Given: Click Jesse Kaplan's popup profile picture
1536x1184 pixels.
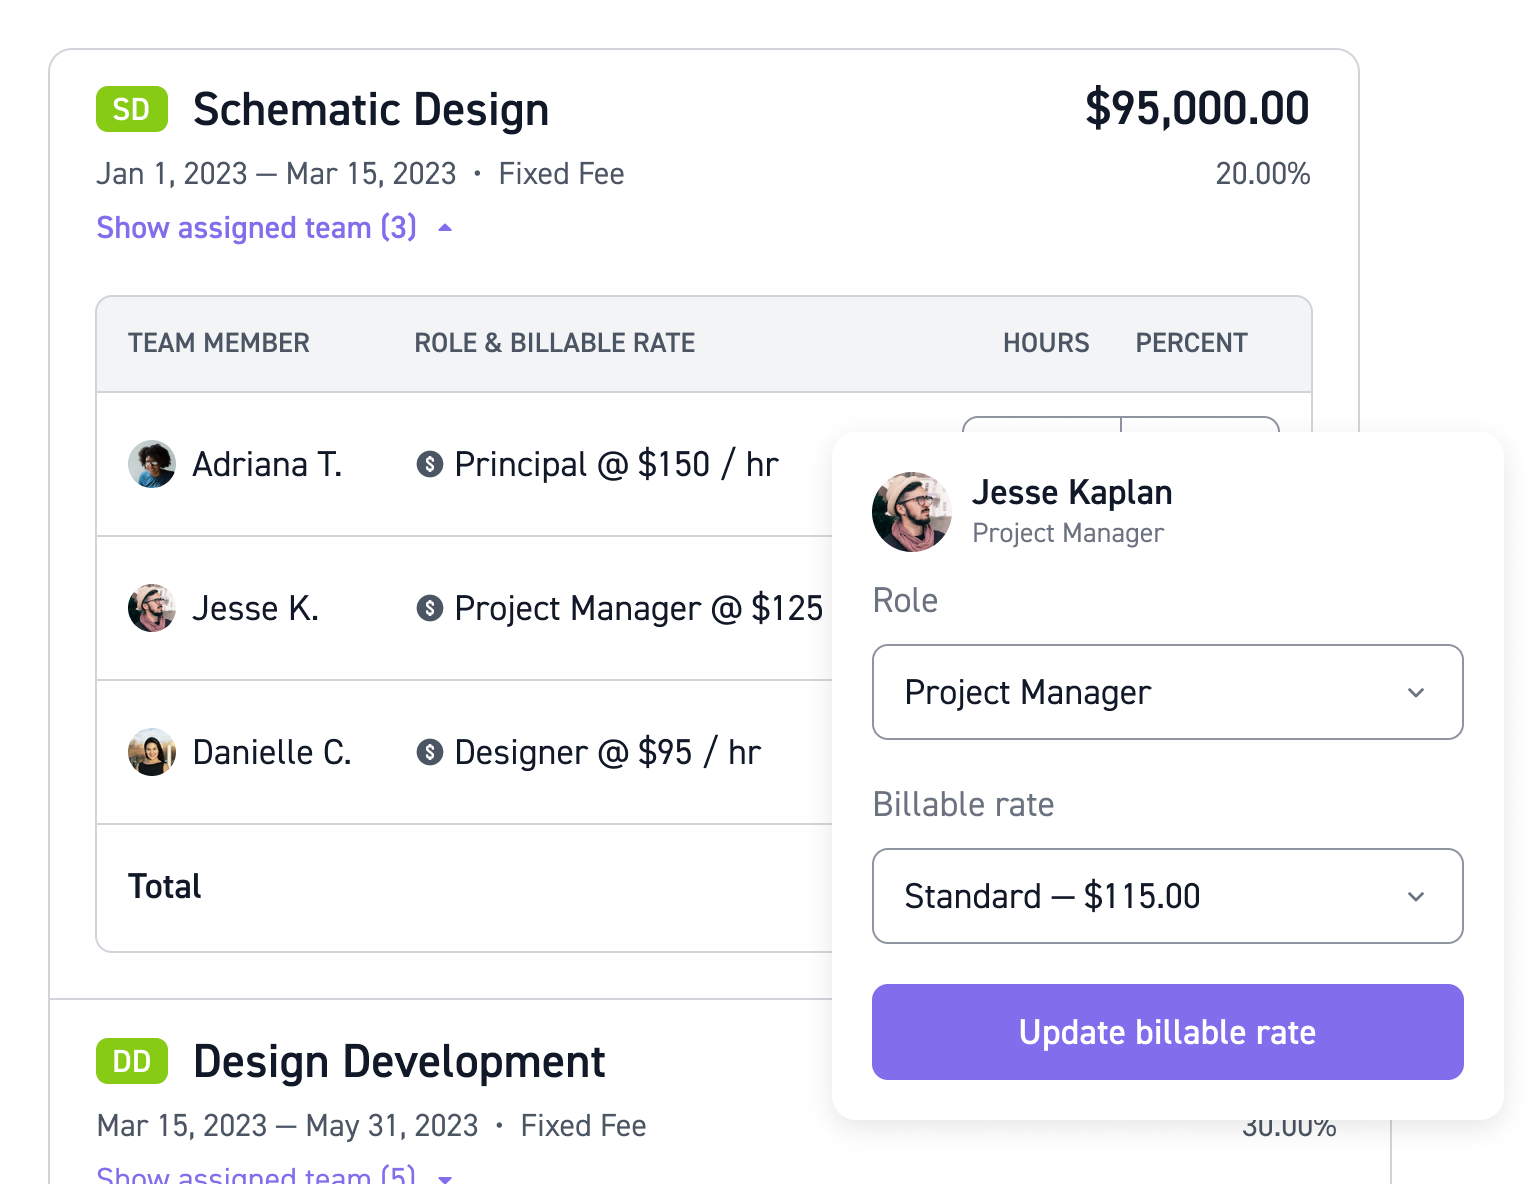Looking at the screenshot, I should 911,512.
